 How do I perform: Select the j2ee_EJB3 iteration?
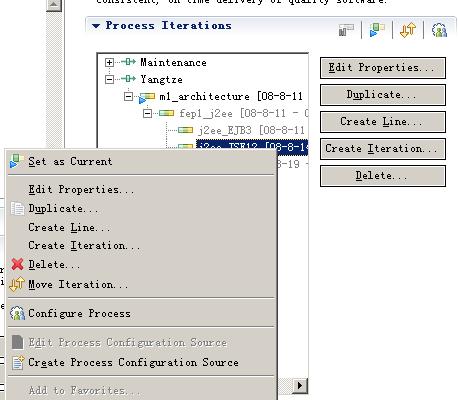(252, 130)
